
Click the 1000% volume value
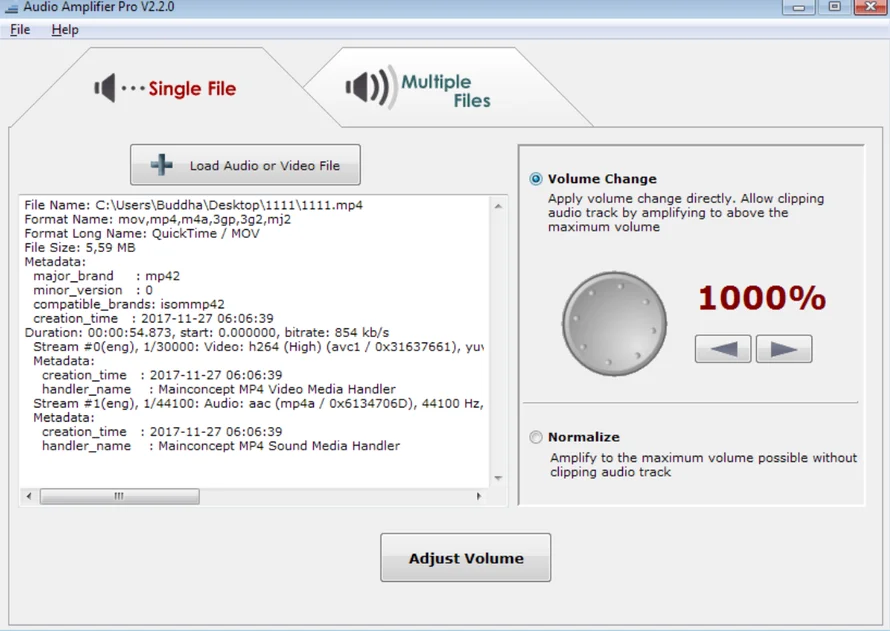762,298
